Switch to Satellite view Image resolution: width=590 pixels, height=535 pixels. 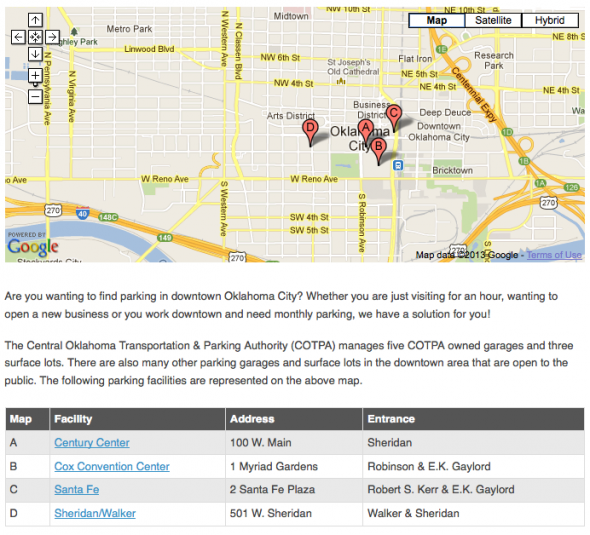[493, 20]
